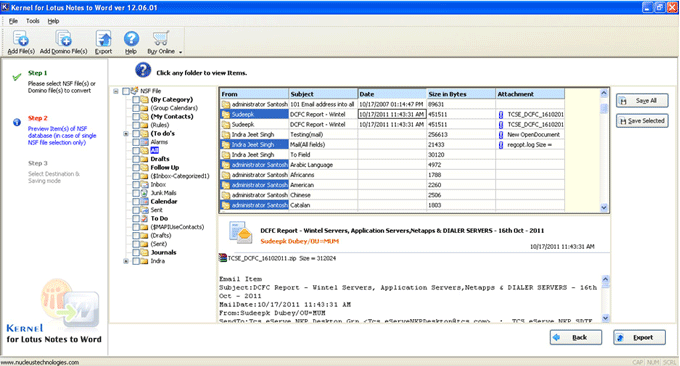Select the Mail(All fields) subject cell
This screenshot has width=680, height=366.
[x=323, y=145]
